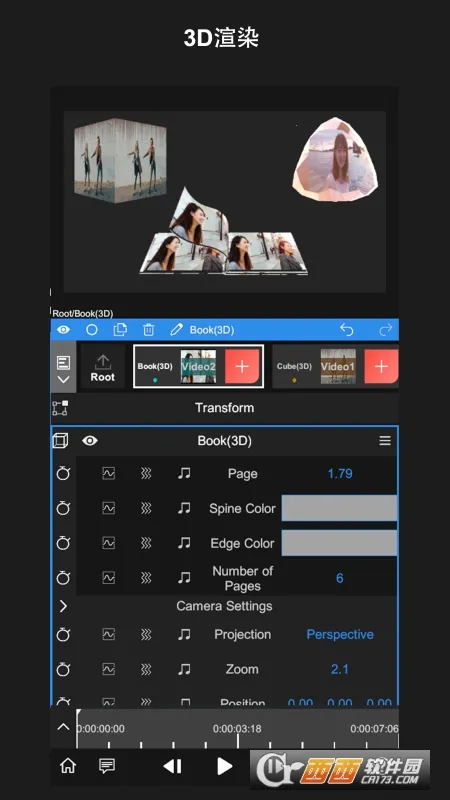
Task: Click the circle mask icon in toolbar
Action: point(92,330)
